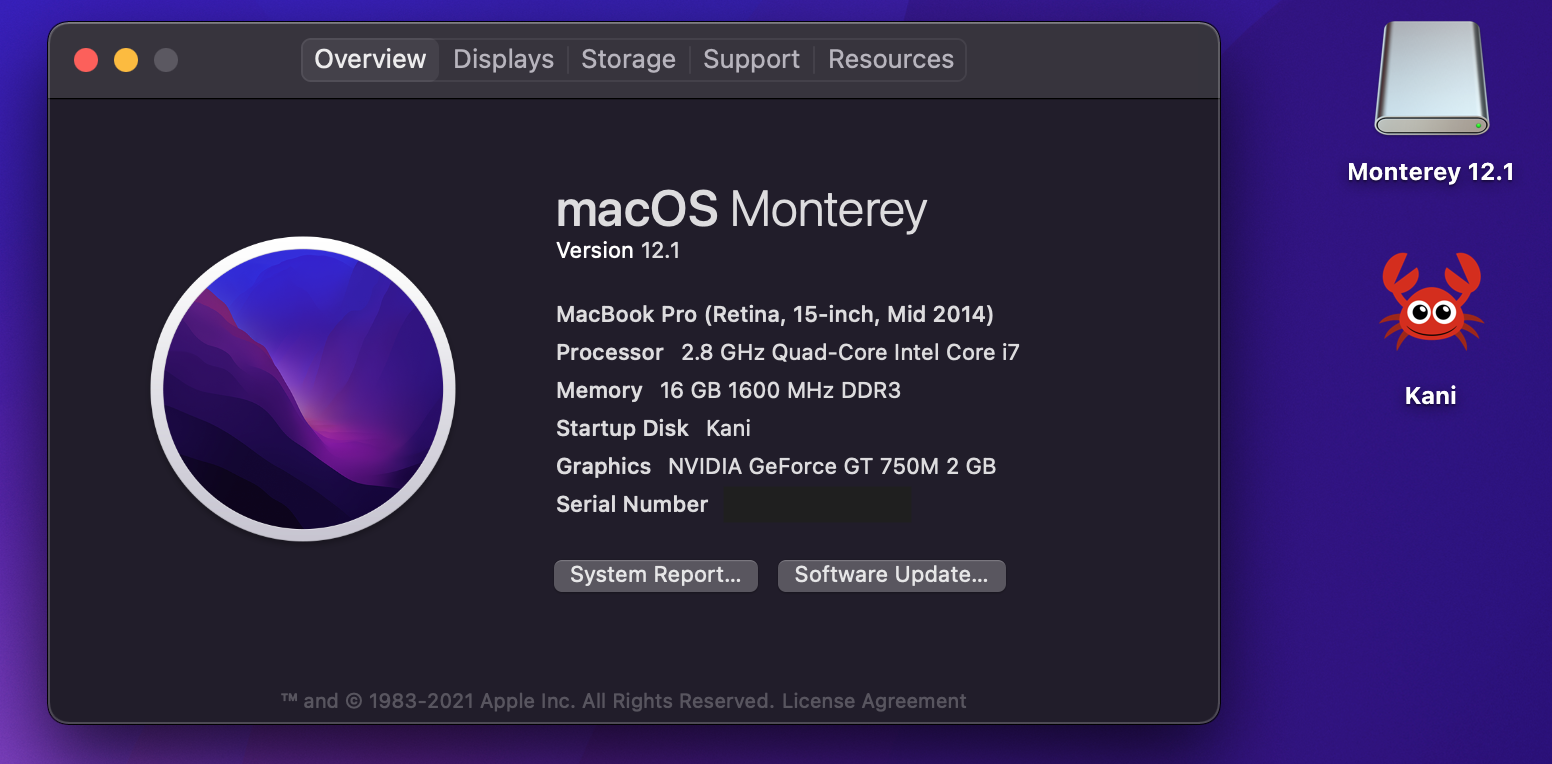Switch to the Overview tab
This screenshot has width=1552, height=764.
(x=370, y=60)
